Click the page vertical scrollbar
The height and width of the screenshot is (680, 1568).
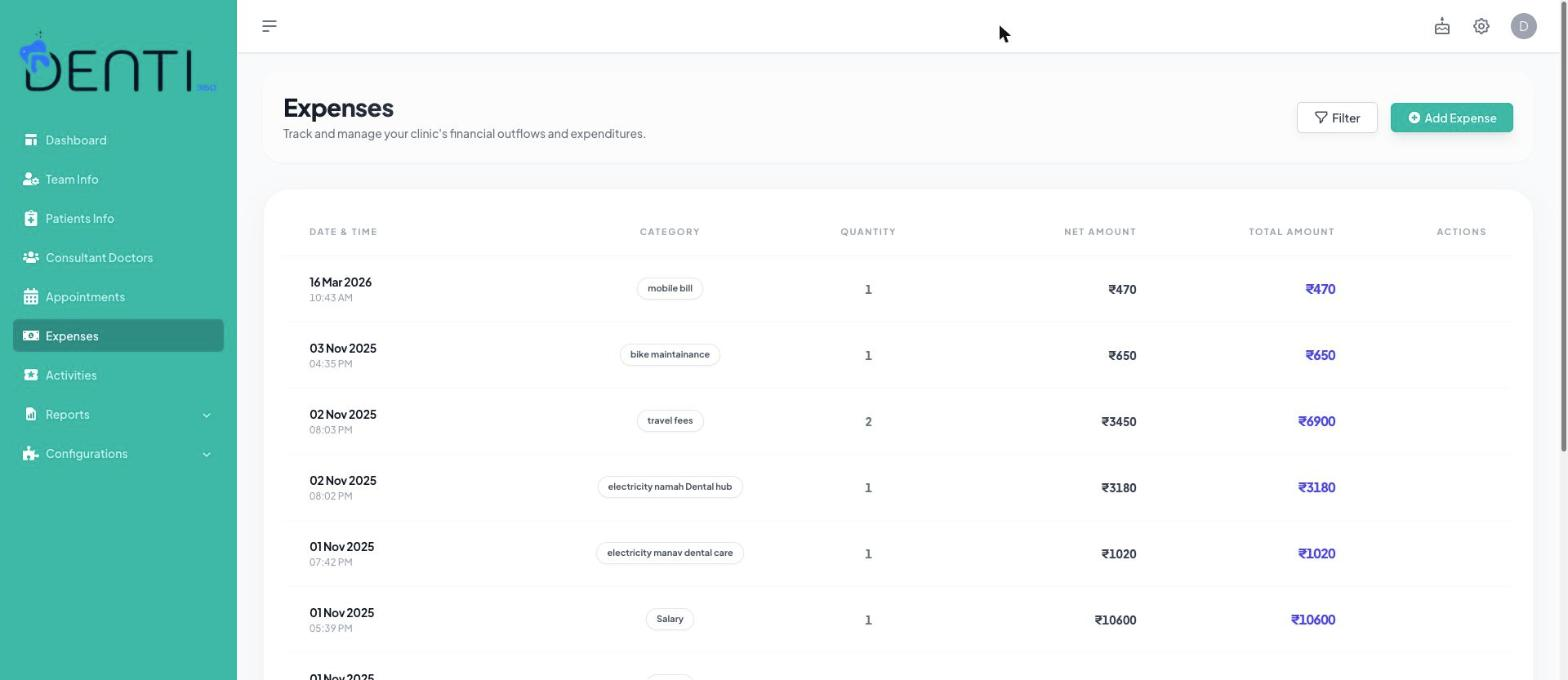(1563, 226)
